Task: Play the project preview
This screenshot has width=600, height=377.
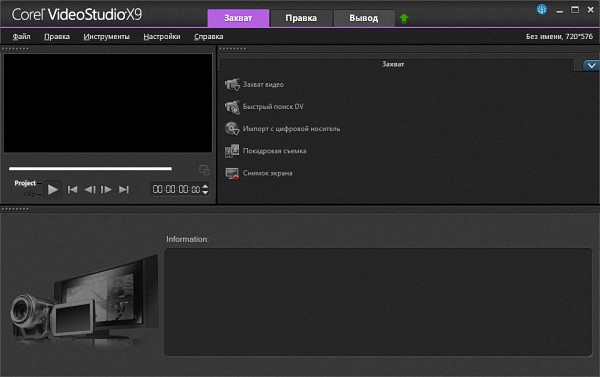Action: (x=53, y=189)
